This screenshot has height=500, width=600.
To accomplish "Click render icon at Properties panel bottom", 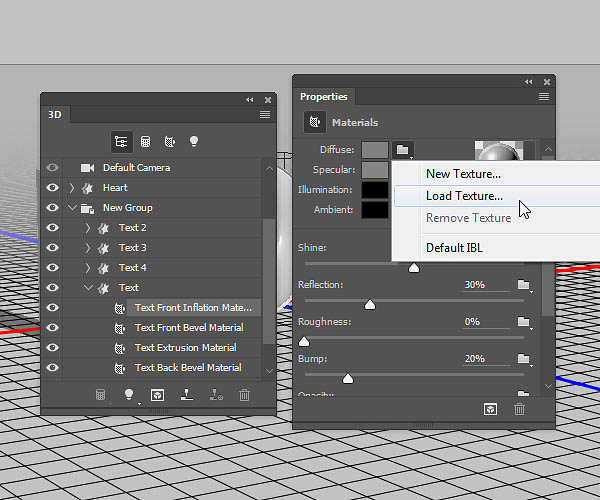I will tap(491, 409).
